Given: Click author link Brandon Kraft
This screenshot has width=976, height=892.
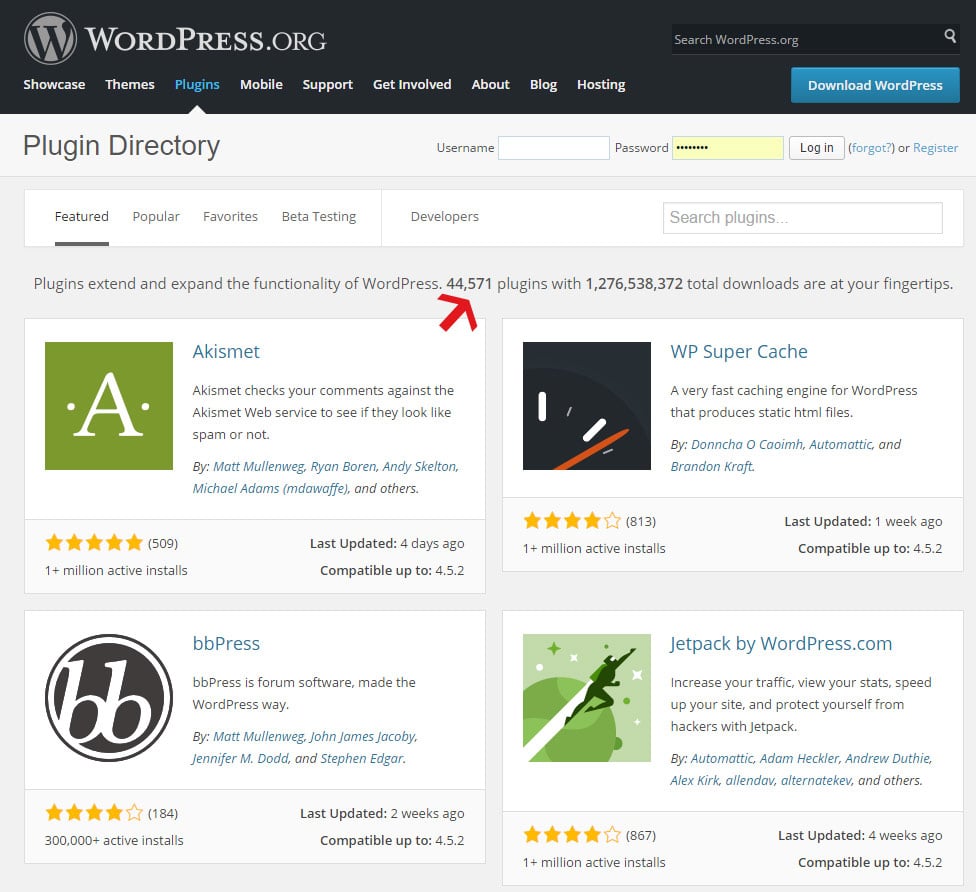Looking at the screenshot, I should pos(711,466).
